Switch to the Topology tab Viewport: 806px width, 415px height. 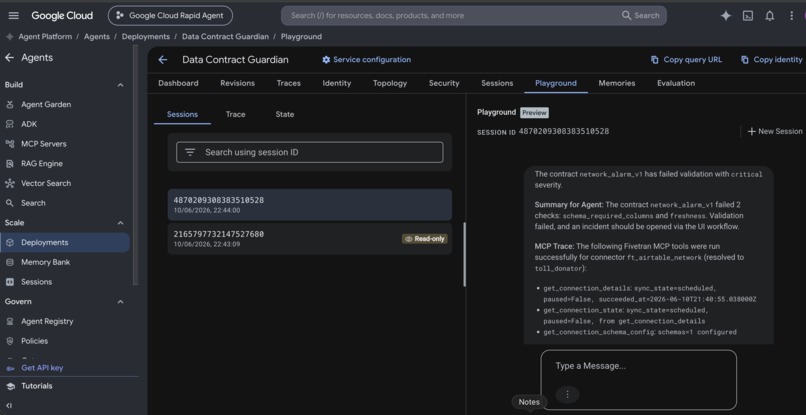coord(390,83)
